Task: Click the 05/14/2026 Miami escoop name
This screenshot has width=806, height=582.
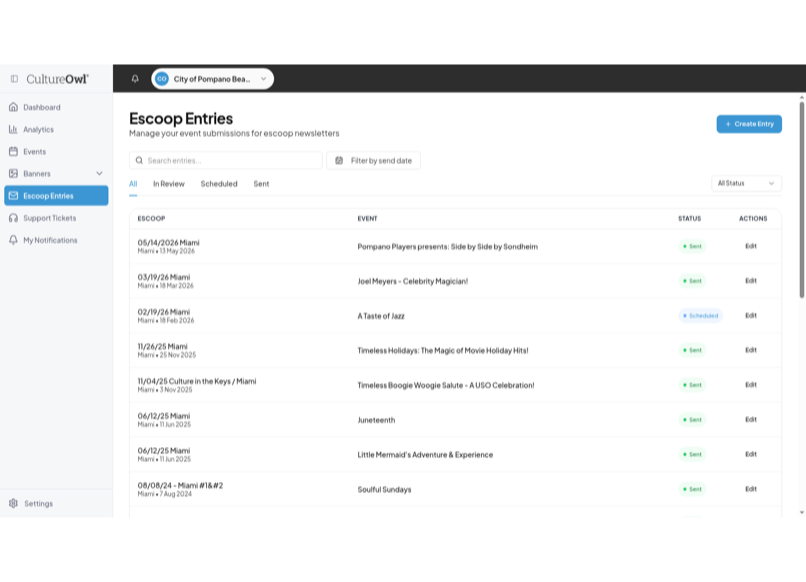Action: pyautogui.click(x=169, y=243)
